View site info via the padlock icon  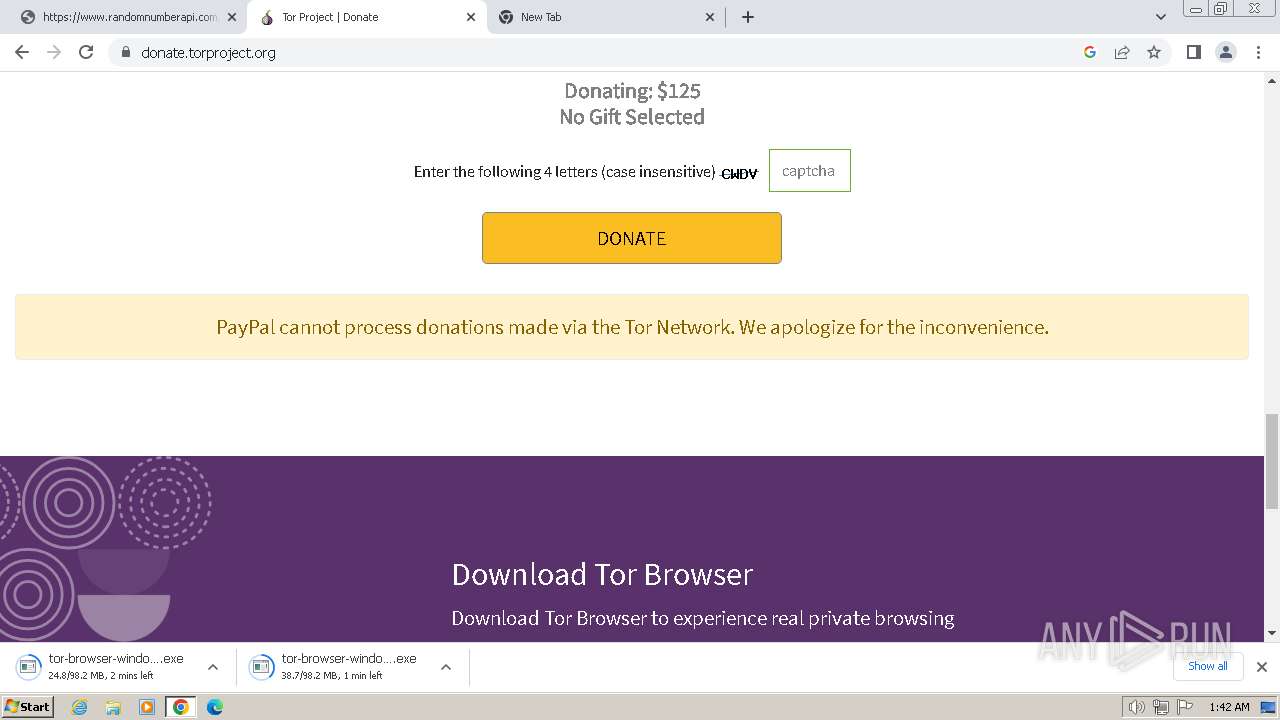125,52
